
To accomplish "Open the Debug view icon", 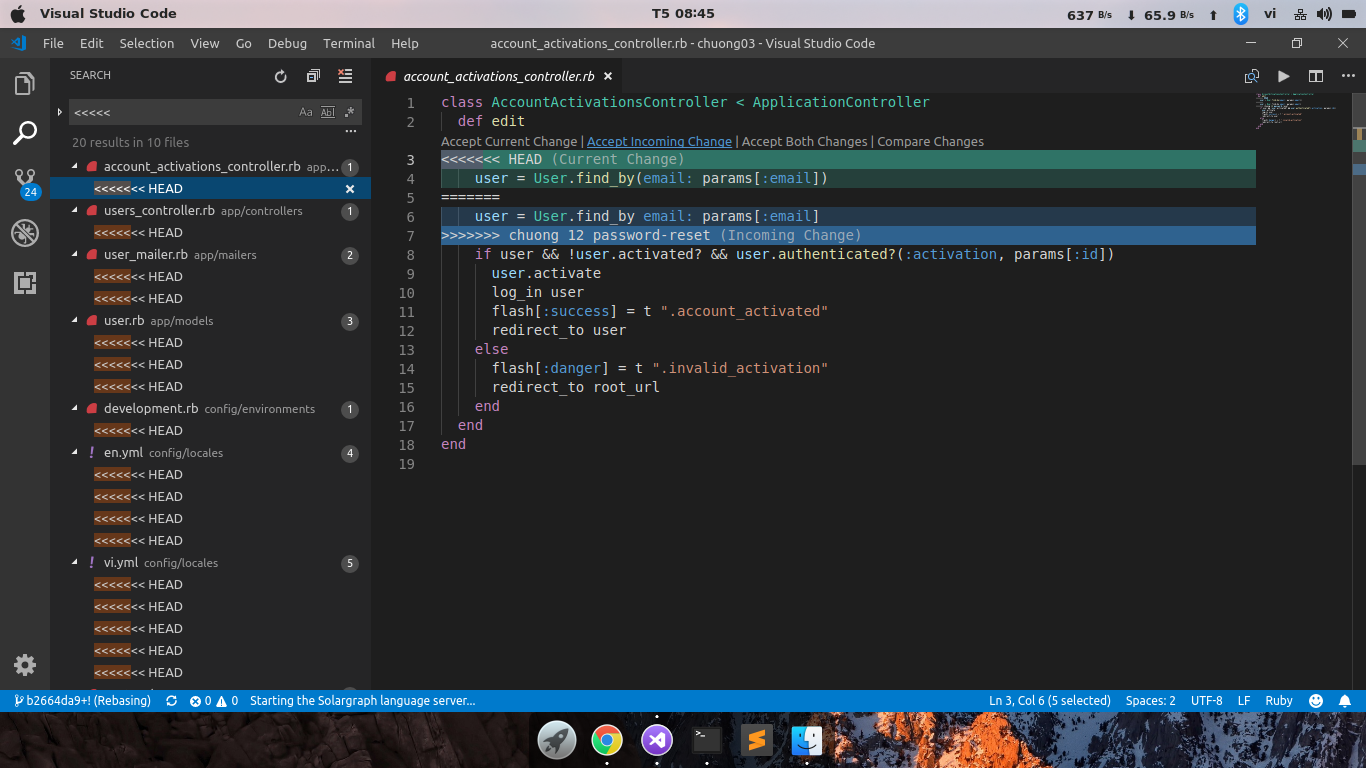I will 25,233.
